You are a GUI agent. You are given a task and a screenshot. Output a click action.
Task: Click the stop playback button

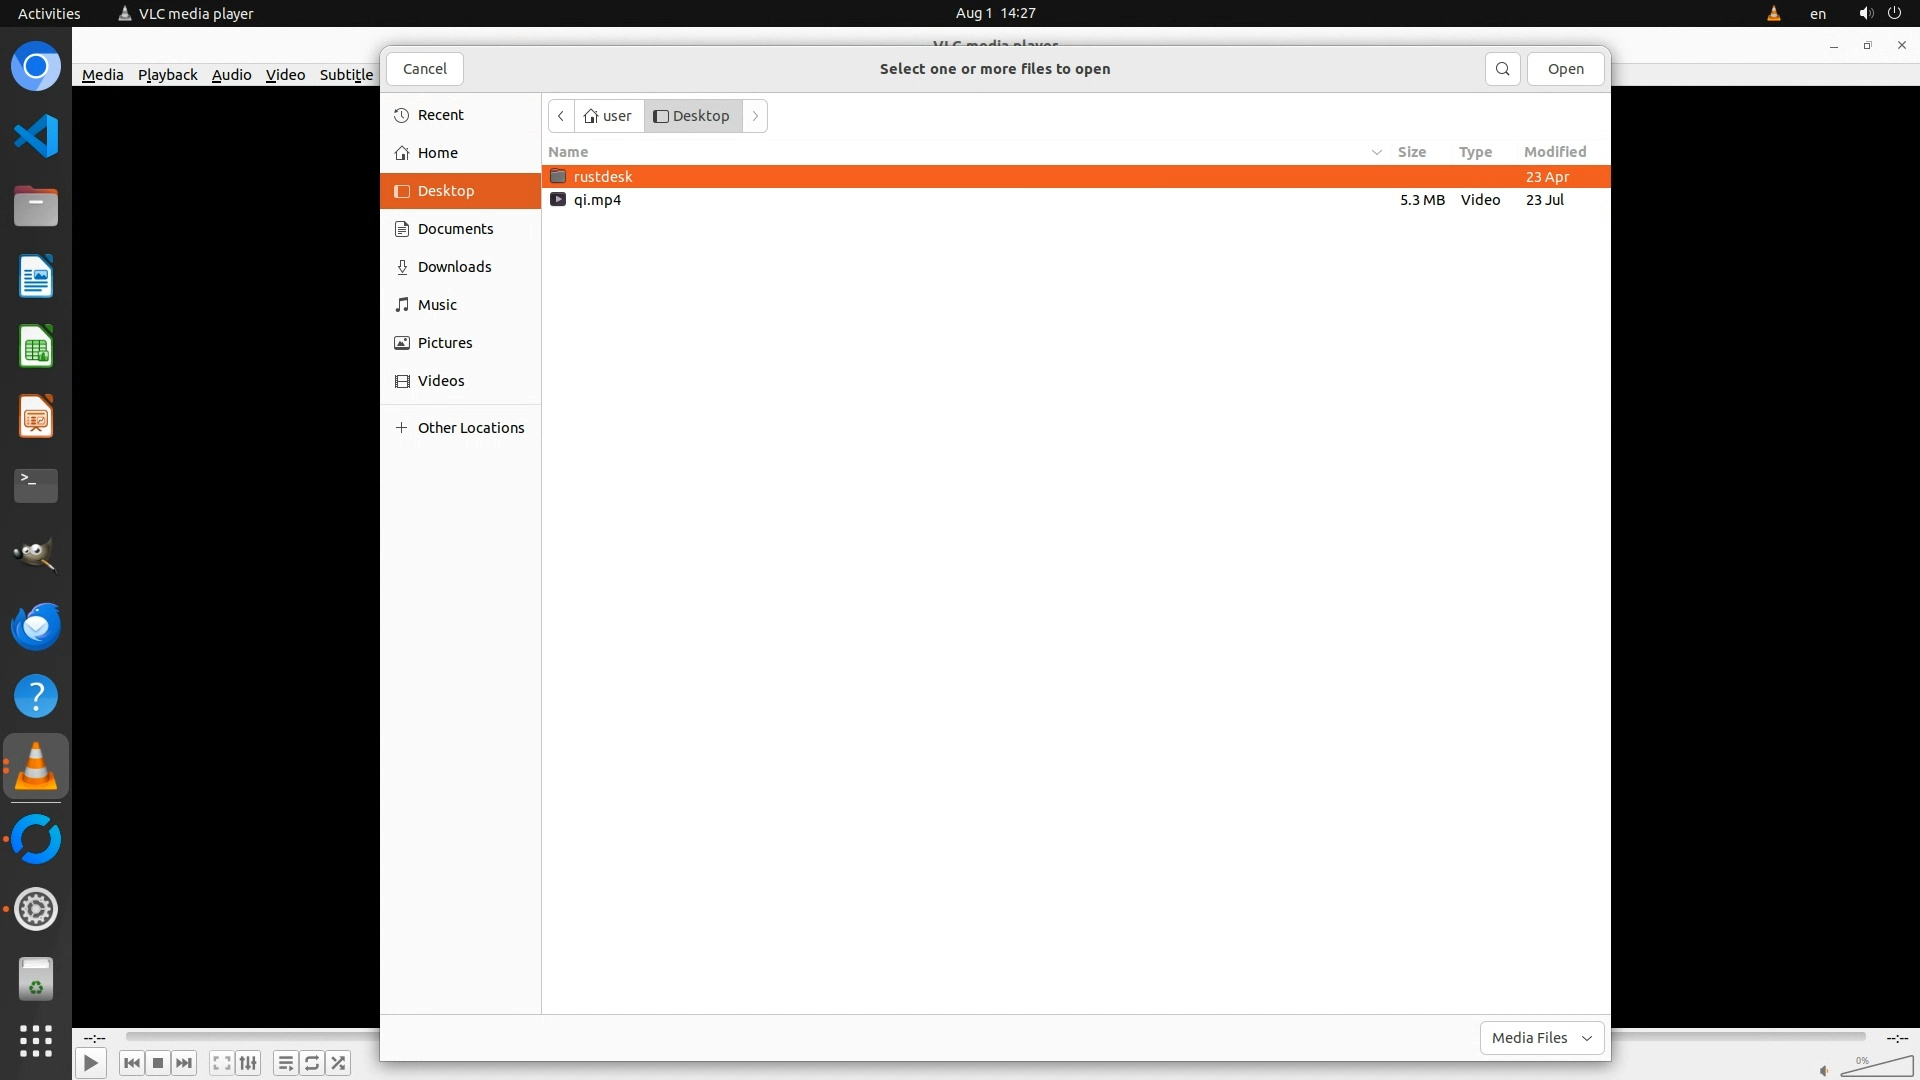(158, 1063)
